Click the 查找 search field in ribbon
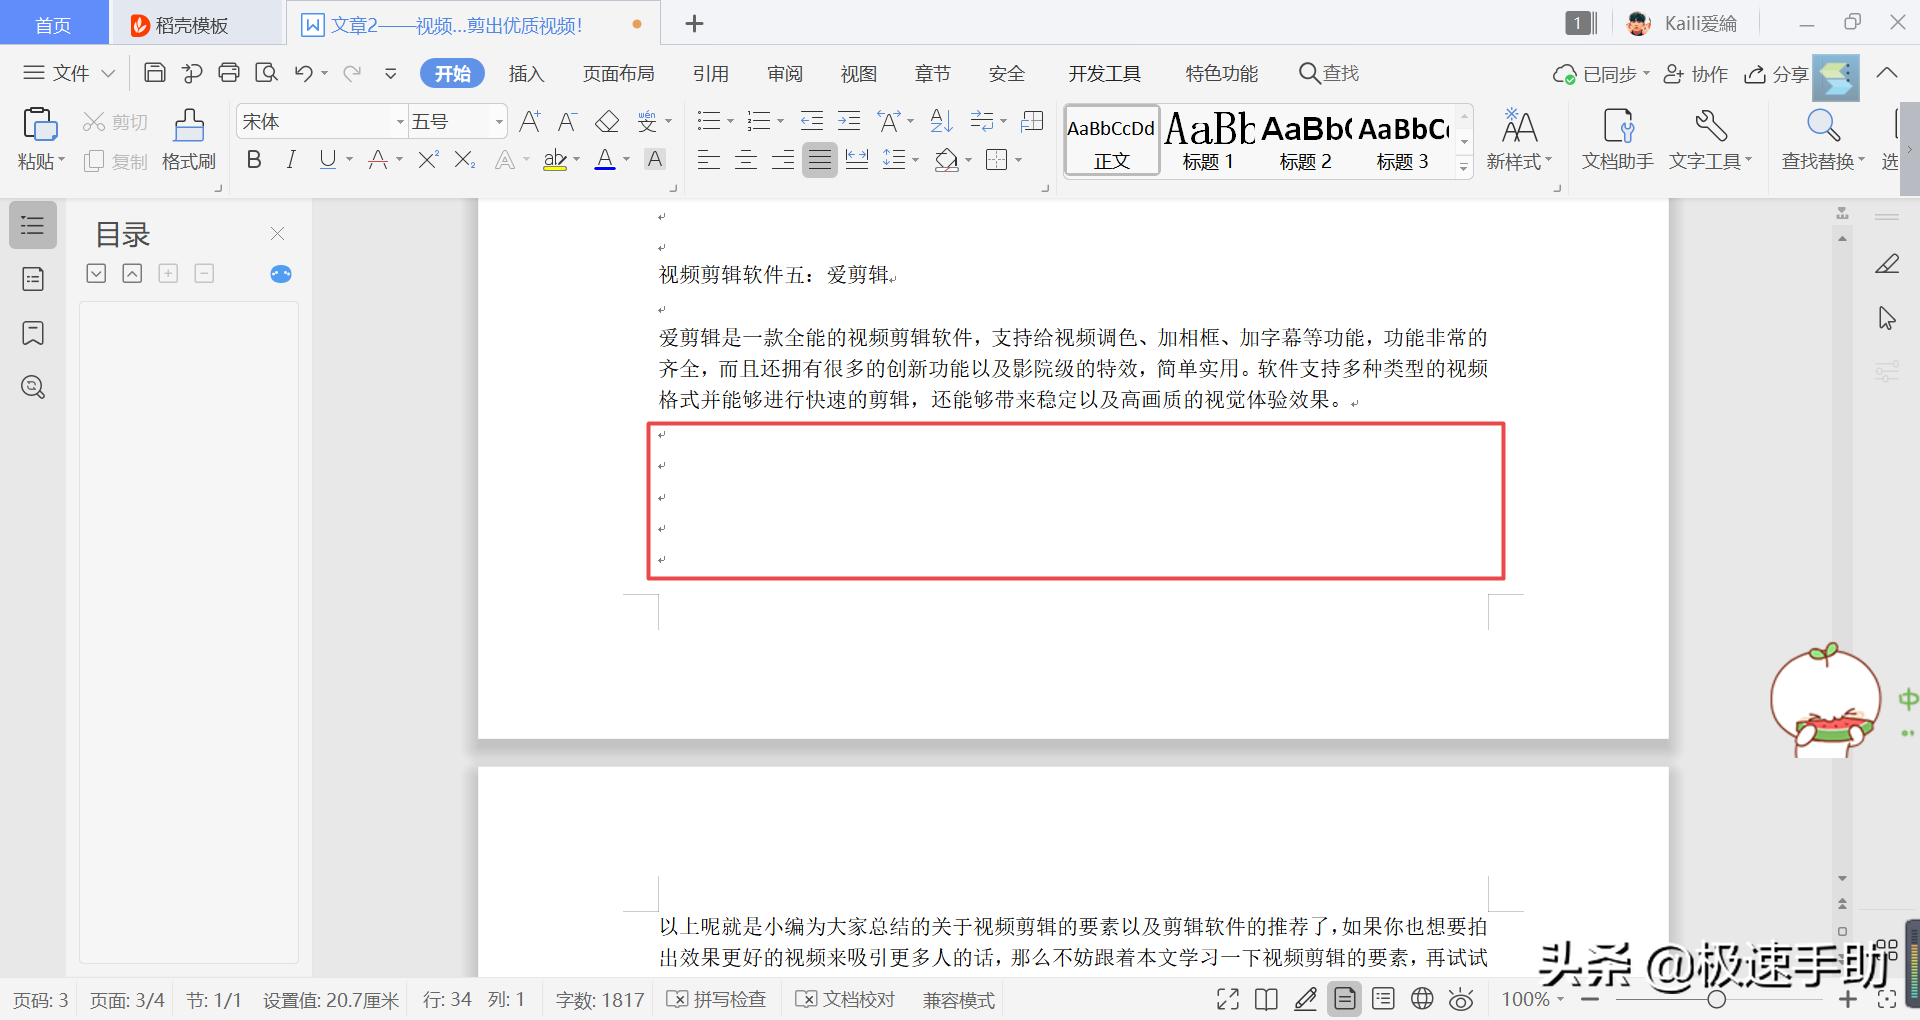Image resolution: width=1920 pixels, height=1020 pixels. pos(1329,73)
